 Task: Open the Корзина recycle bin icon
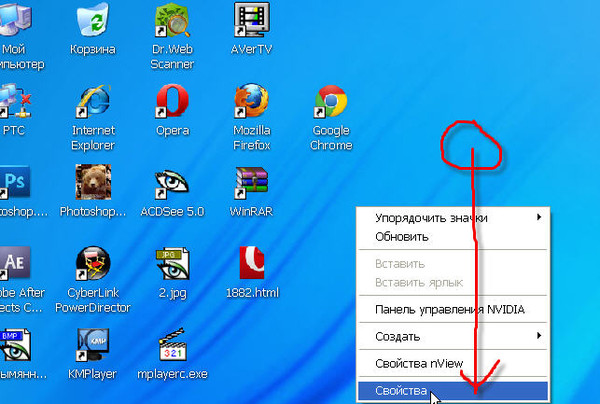click(93, 21)
